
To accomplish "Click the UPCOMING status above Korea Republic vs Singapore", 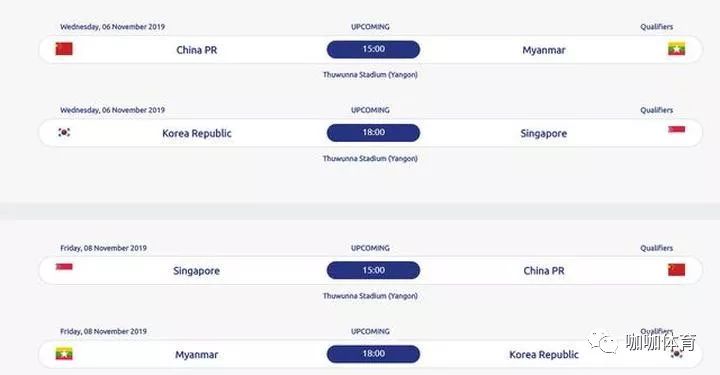I will coord(370,110).
